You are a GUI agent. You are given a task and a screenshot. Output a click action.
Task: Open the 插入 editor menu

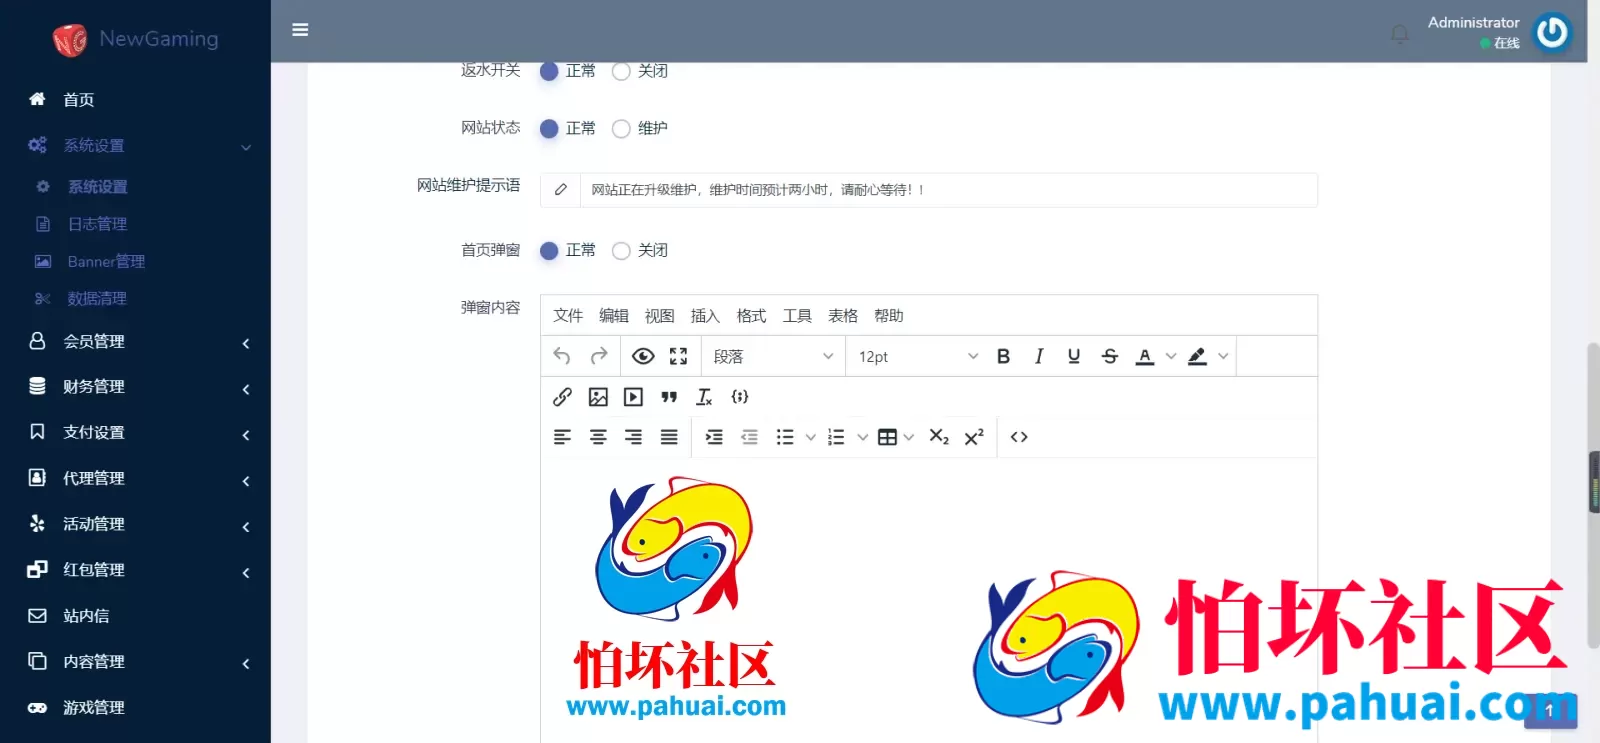[x=705, y=316]
